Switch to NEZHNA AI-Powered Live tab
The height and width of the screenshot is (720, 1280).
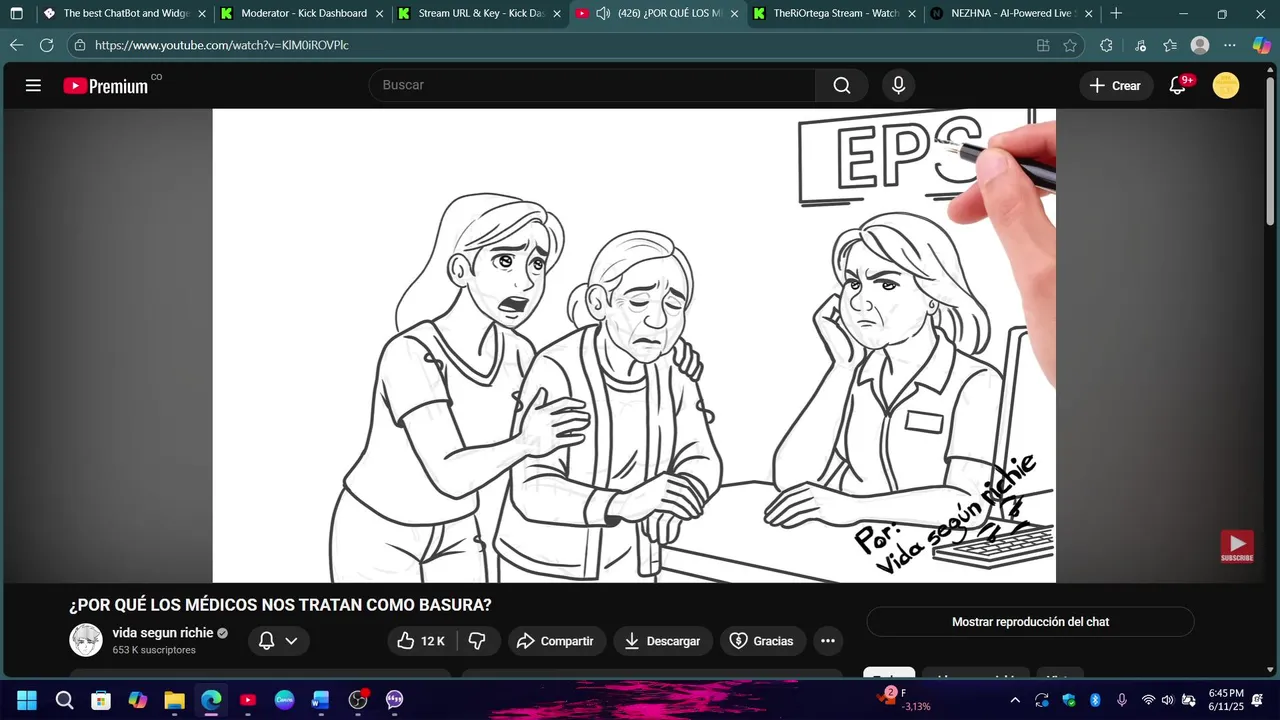1011,13
